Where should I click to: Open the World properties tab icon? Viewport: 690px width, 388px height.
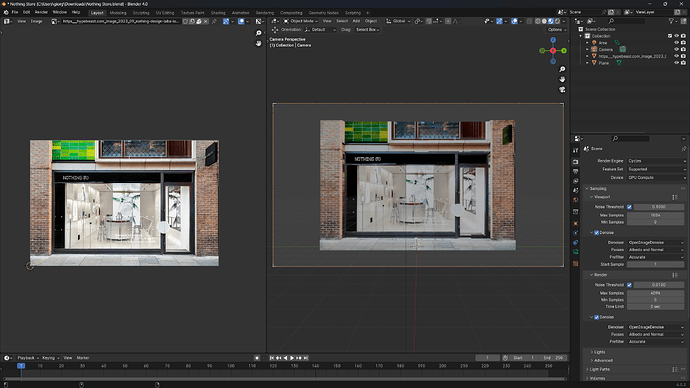(576, 200)
